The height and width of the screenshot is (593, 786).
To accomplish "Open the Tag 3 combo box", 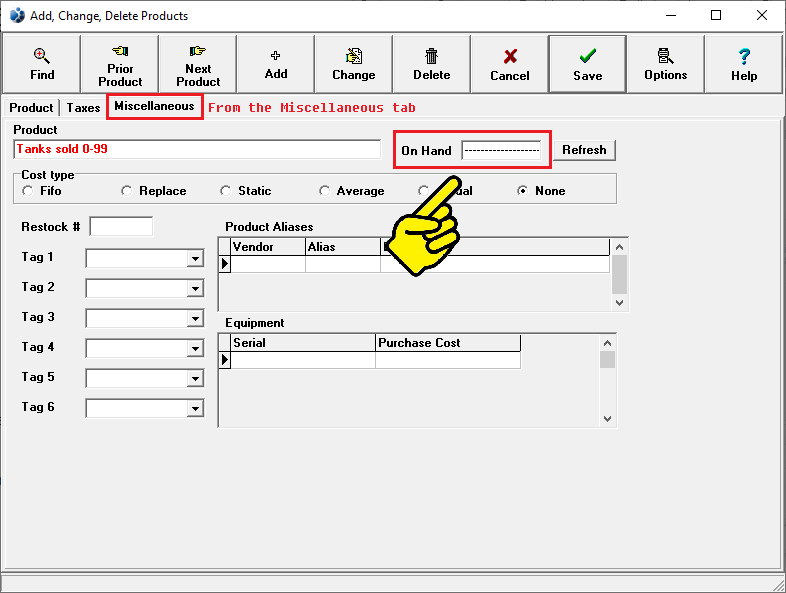I will tap(194, 319).
